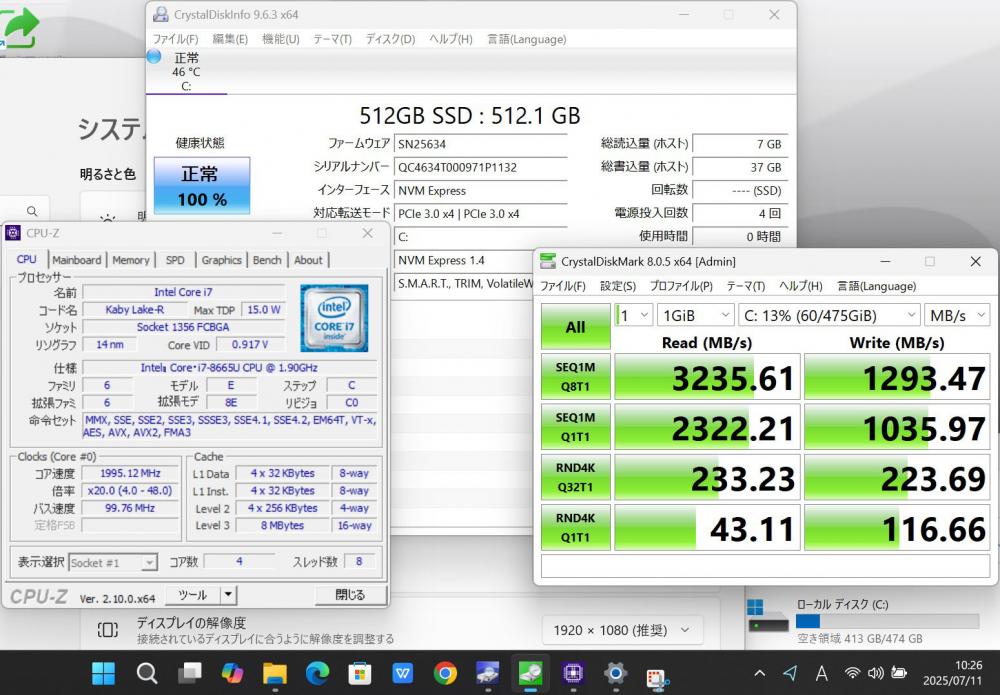Open Task View icon on taskbar
Image resolution: width=1000 pixels, height=695 pixels.
click(x=189, y=673)
